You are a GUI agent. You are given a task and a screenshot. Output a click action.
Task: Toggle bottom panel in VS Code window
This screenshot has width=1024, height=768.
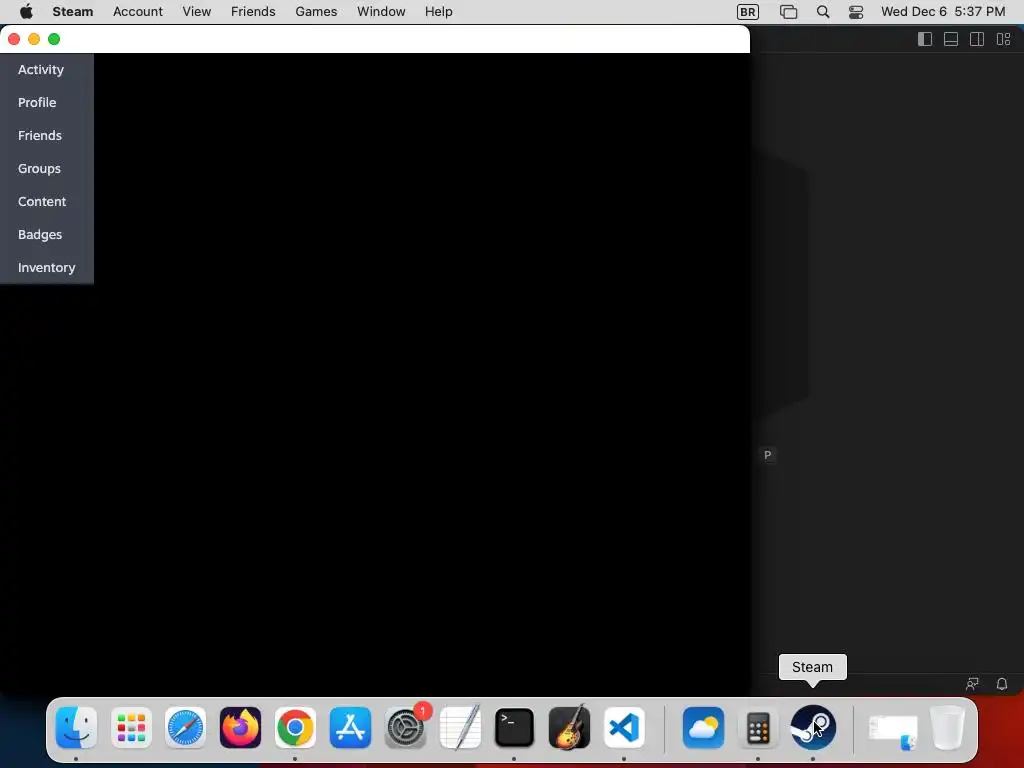951,39
